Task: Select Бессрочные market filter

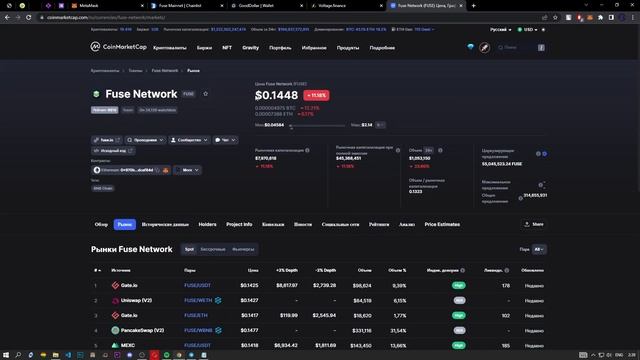Action: [x=213, y=249]
